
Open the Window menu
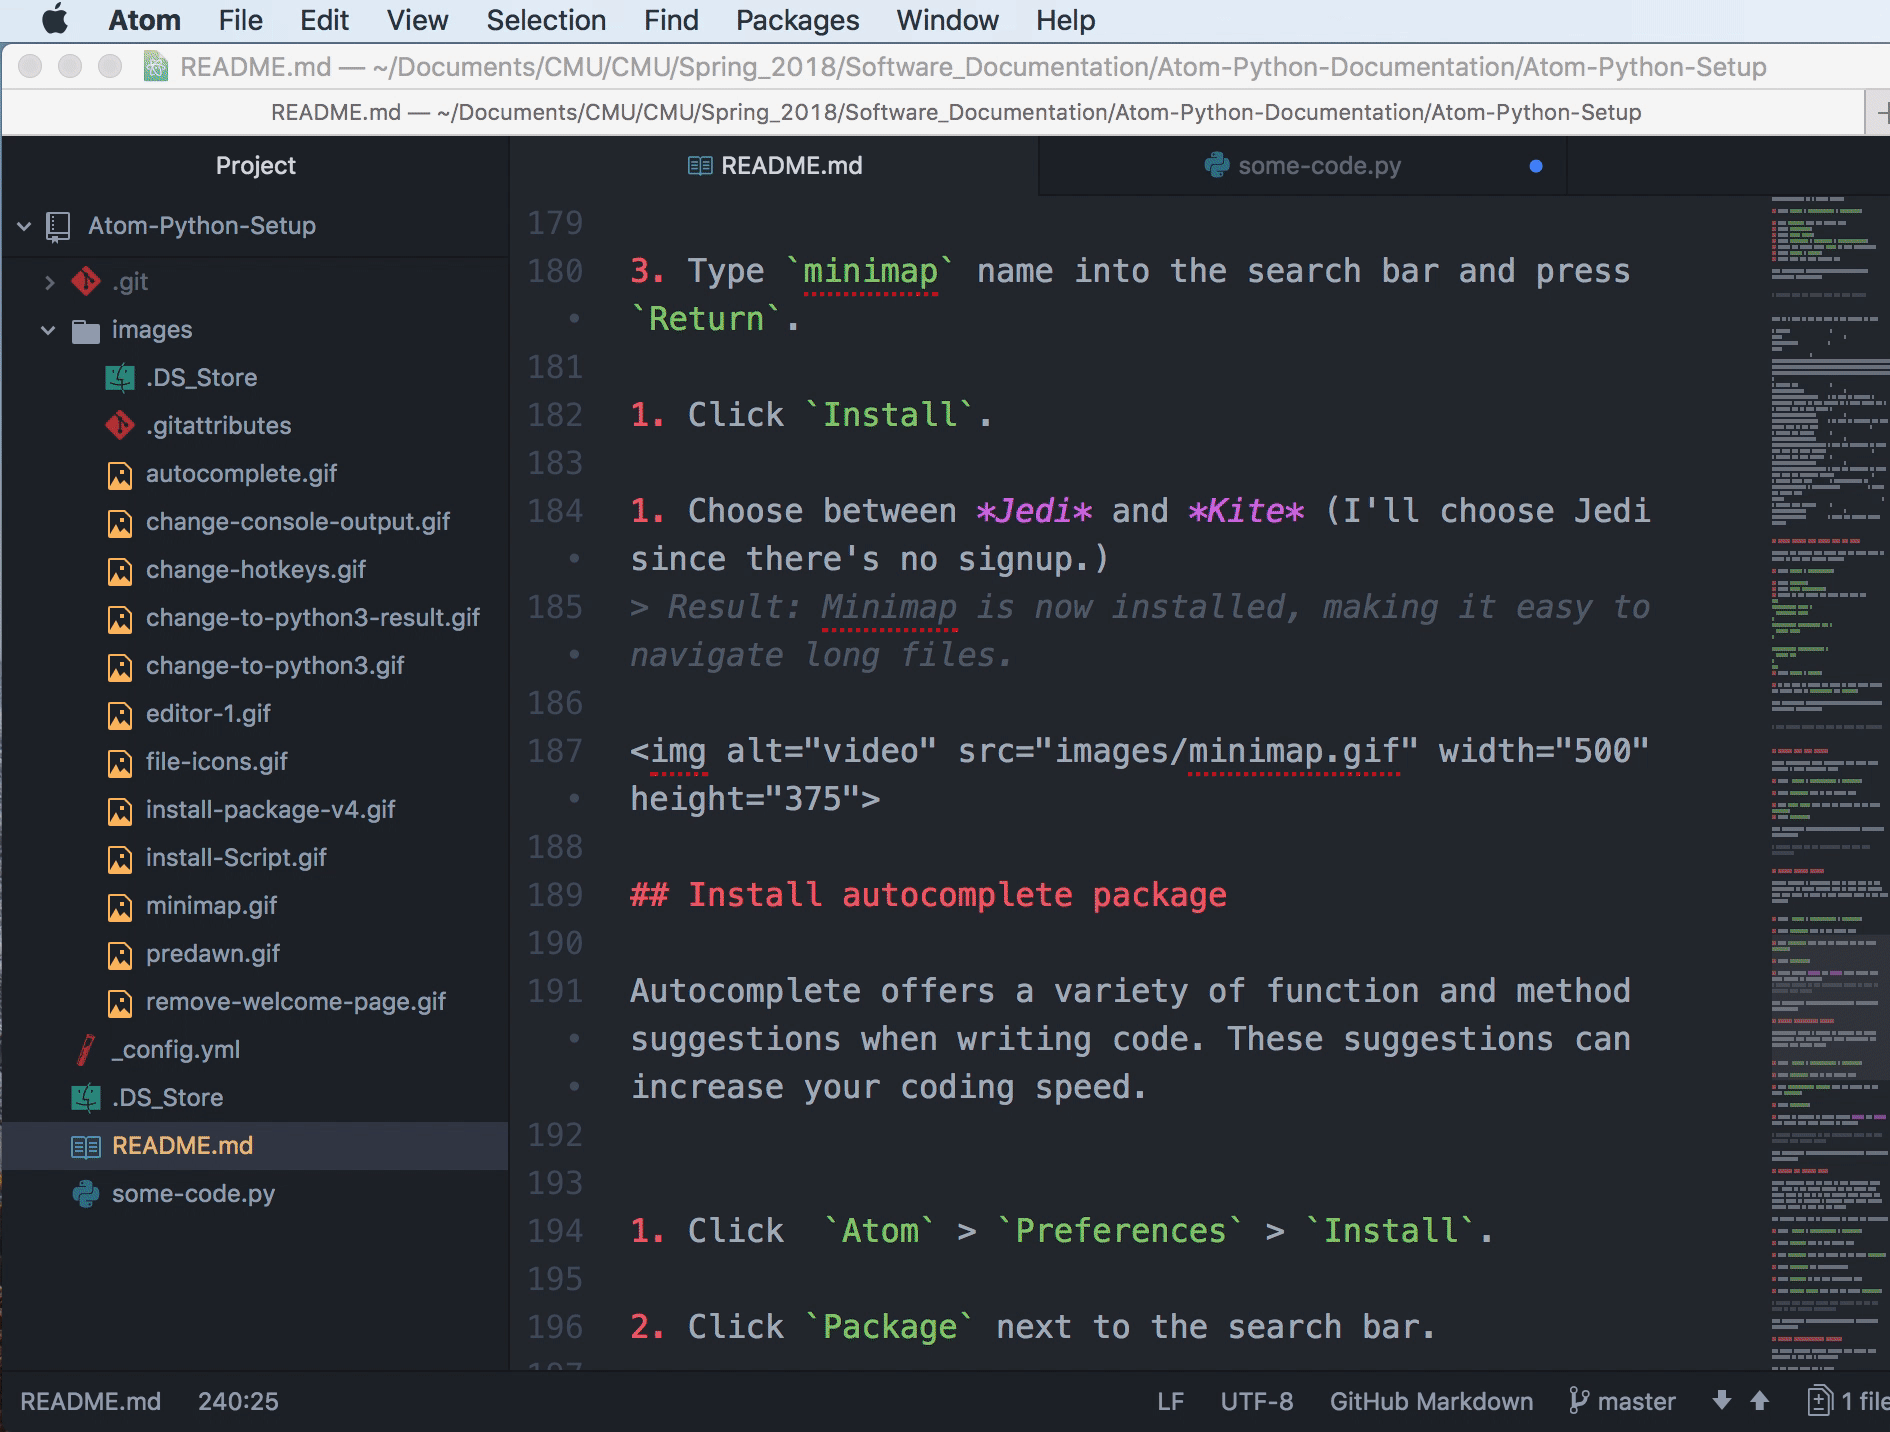pos(947,20)
